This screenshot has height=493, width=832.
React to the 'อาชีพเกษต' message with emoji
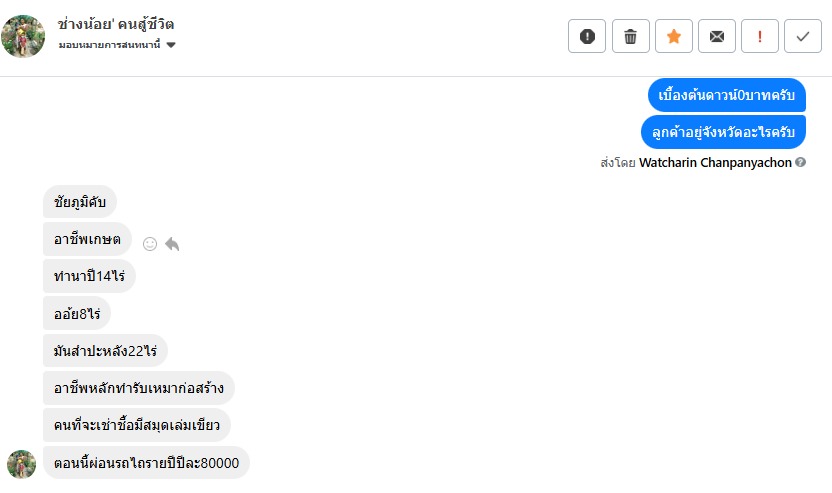(150, 243)
